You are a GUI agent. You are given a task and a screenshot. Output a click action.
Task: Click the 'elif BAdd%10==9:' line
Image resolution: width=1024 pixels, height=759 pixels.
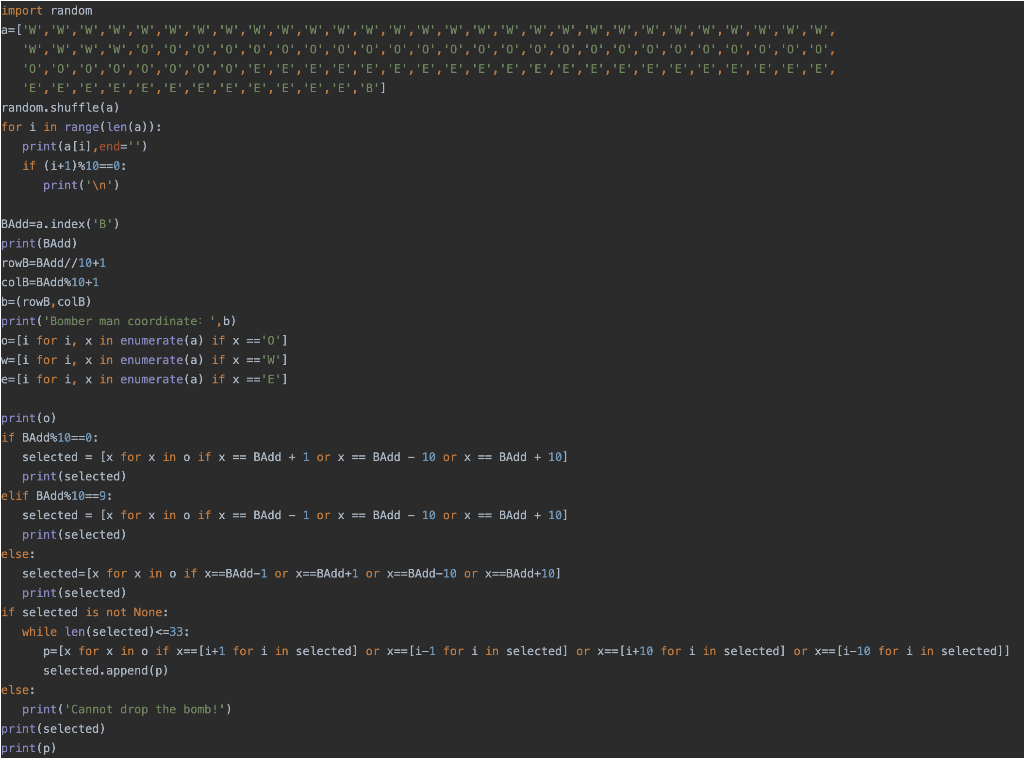(x=57, y=495)
